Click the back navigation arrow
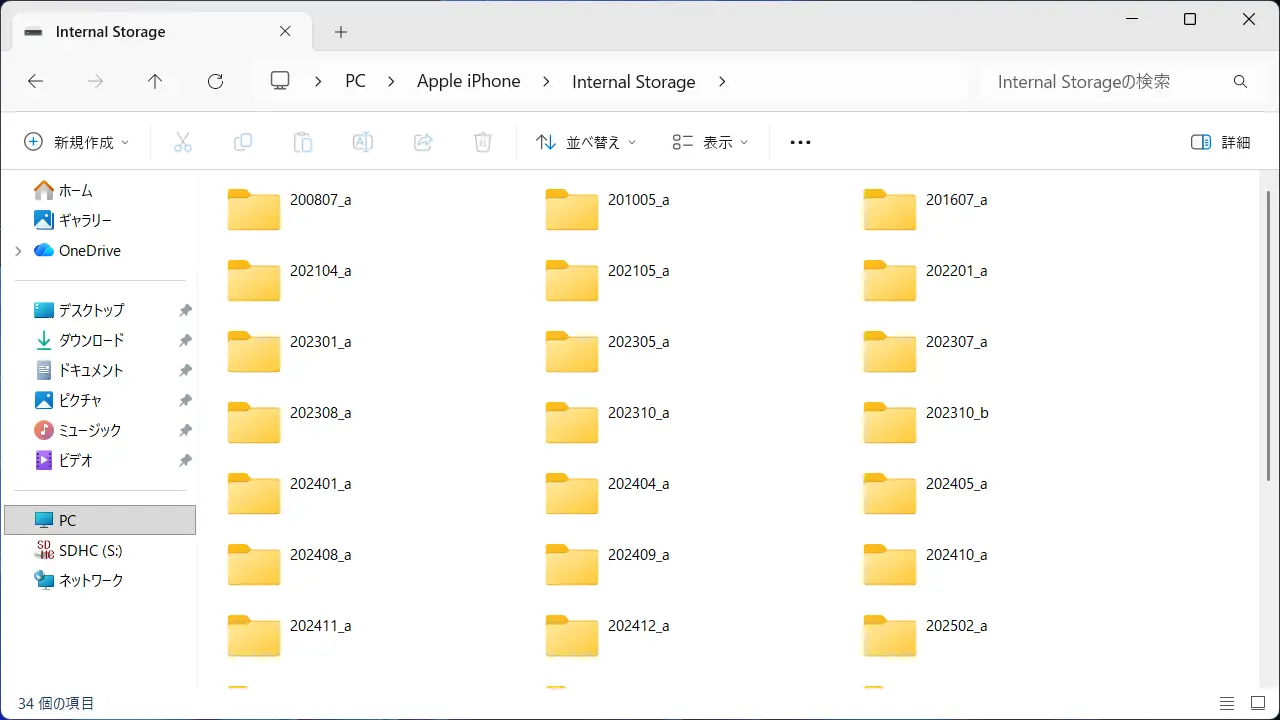 [36, 82]
